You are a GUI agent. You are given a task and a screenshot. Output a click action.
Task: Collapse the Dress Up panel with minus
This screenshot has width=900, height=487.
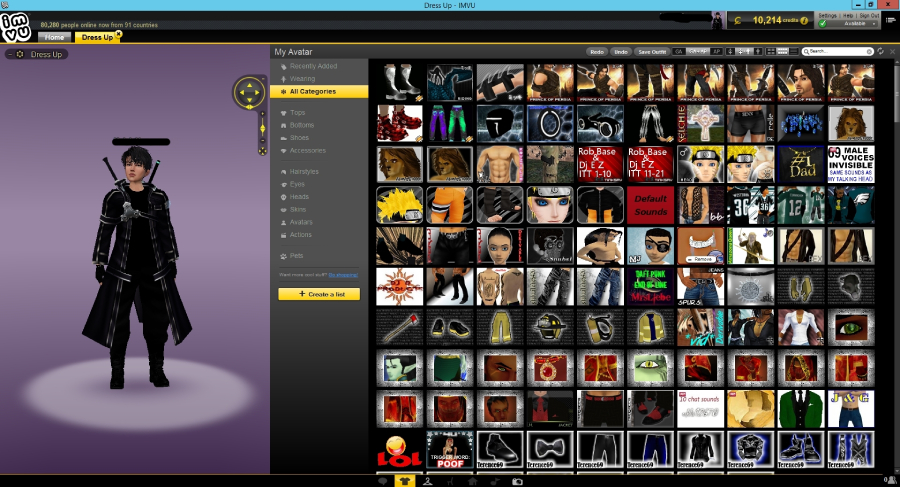(10, 54)
